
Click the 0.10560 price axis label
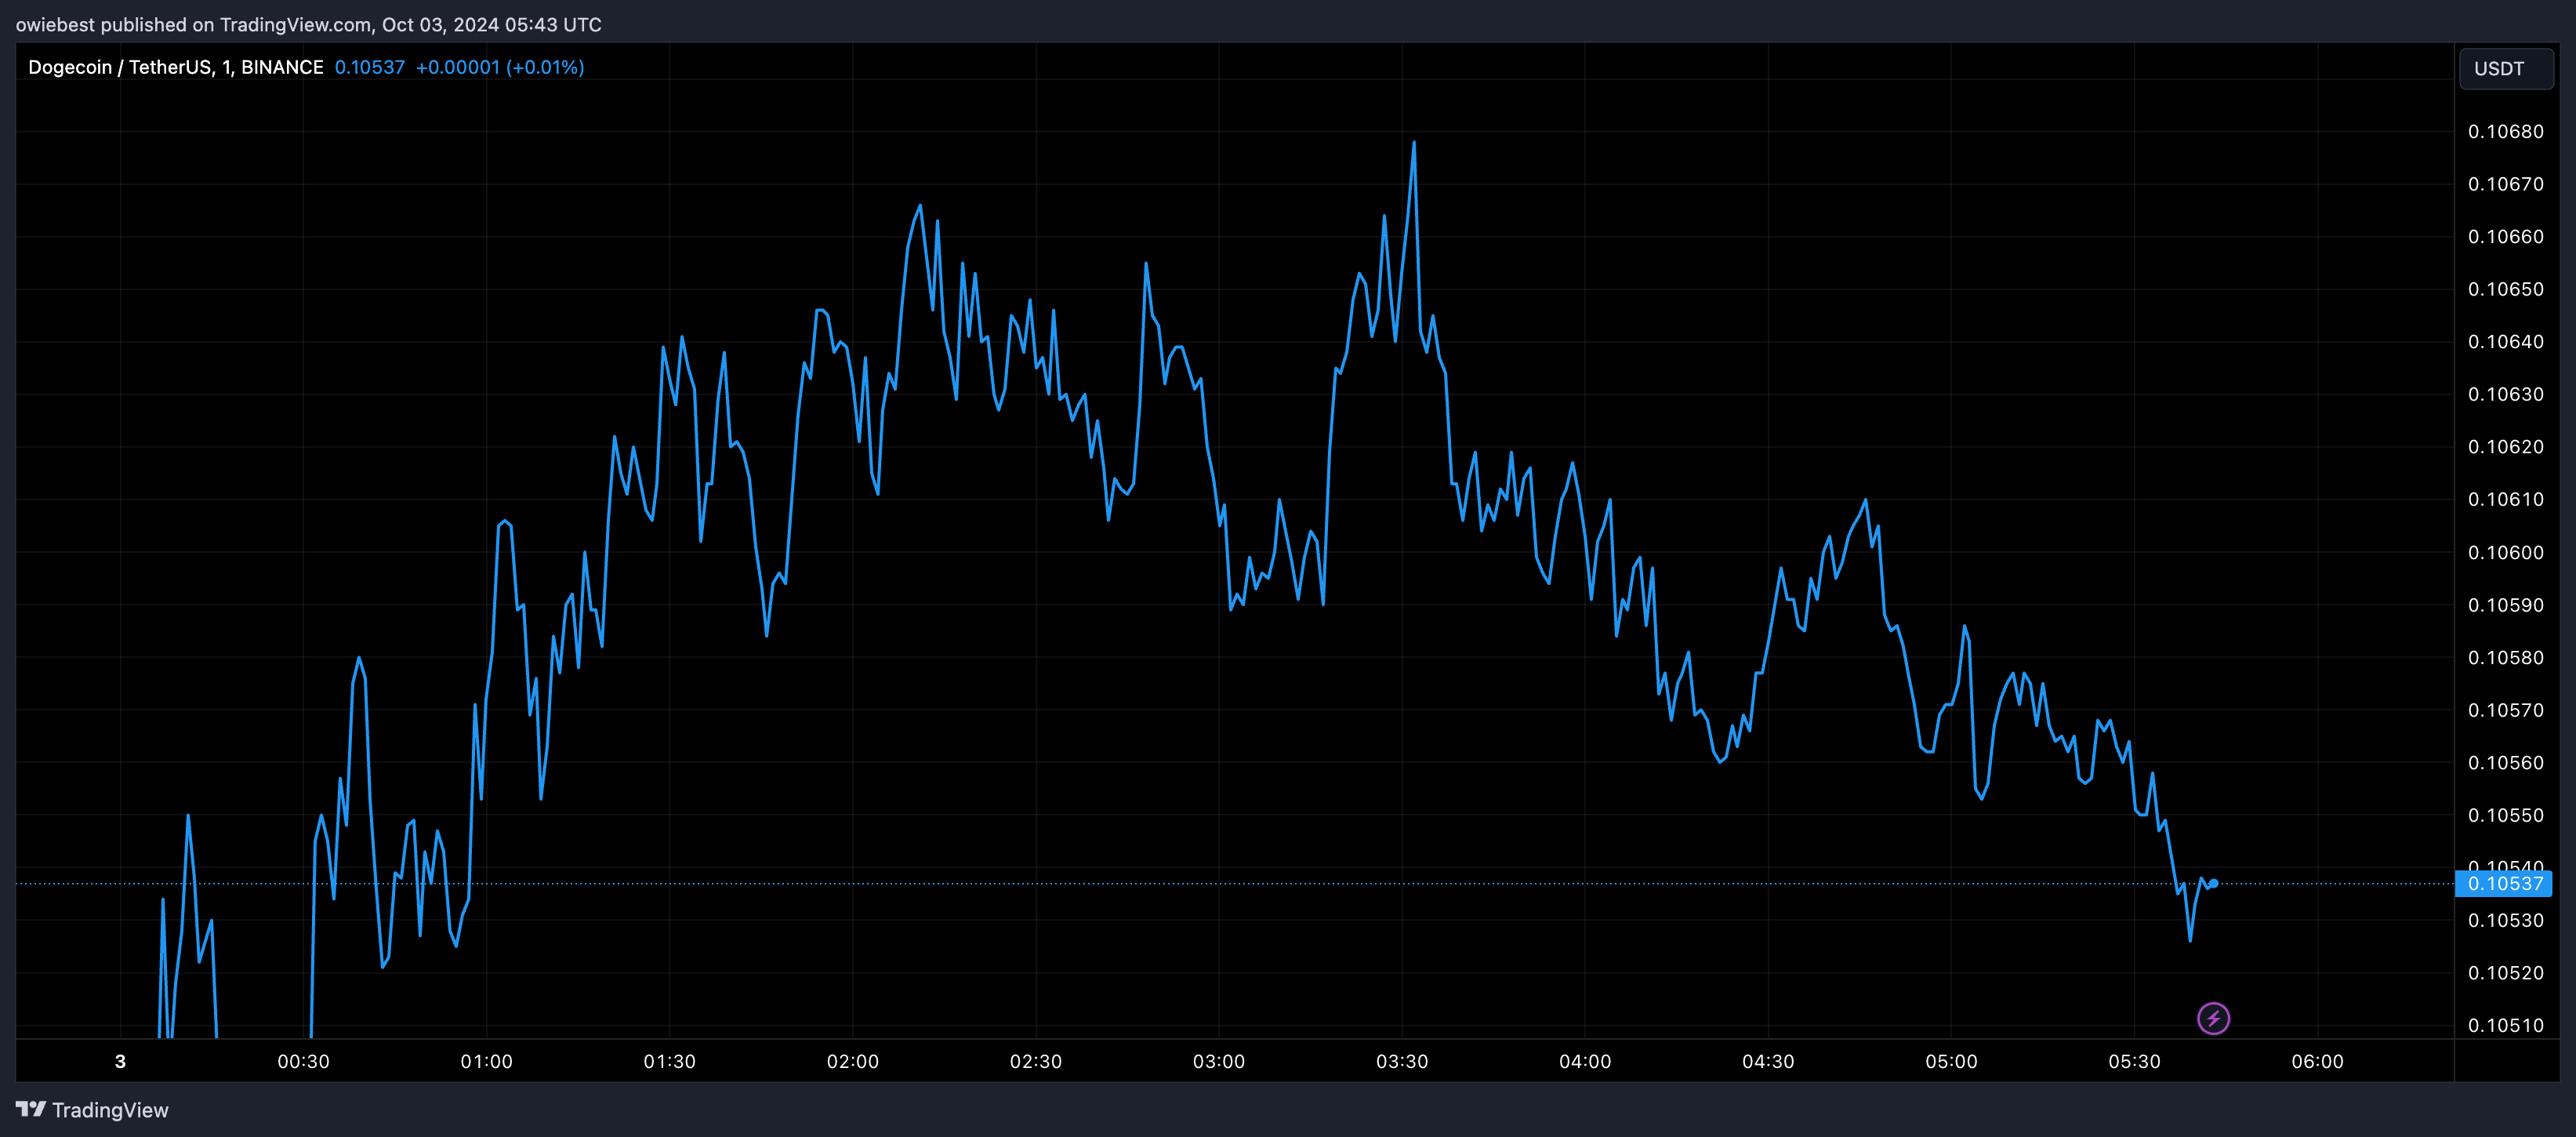2505,763
